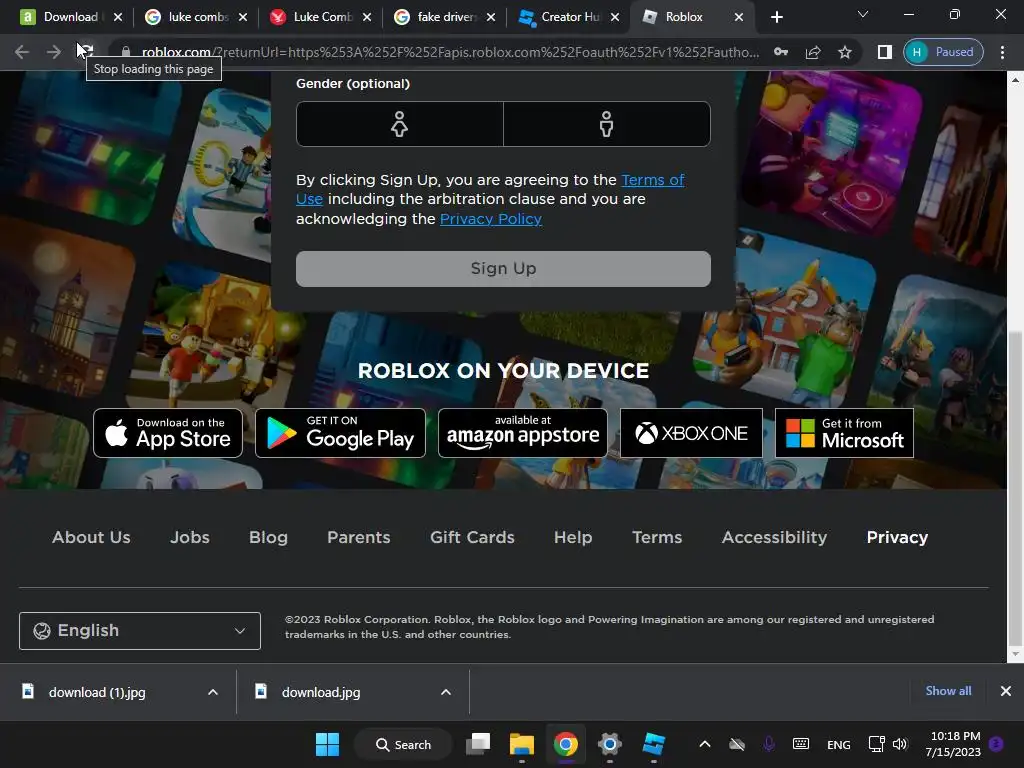Click the Sign Up button

(503, 268)
